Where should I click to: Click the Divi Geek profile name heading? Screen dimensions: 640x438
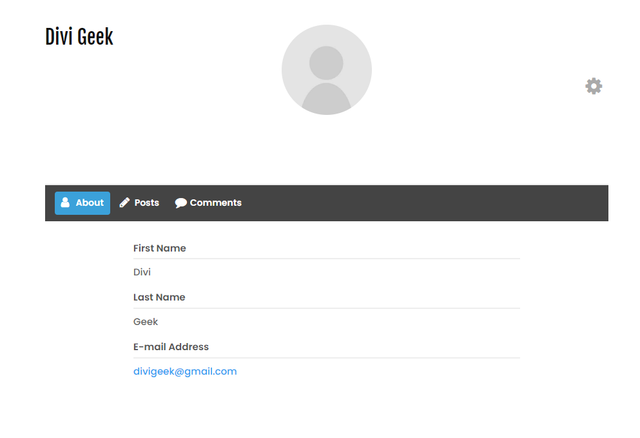(x=79, y=37)
